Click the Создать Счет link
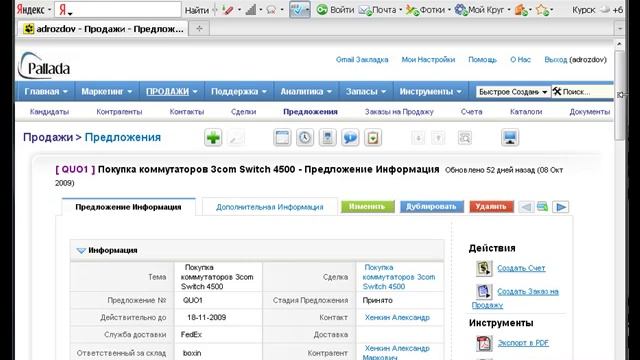Viewport: 640px width, 360px height. click(x=521, y=268)
